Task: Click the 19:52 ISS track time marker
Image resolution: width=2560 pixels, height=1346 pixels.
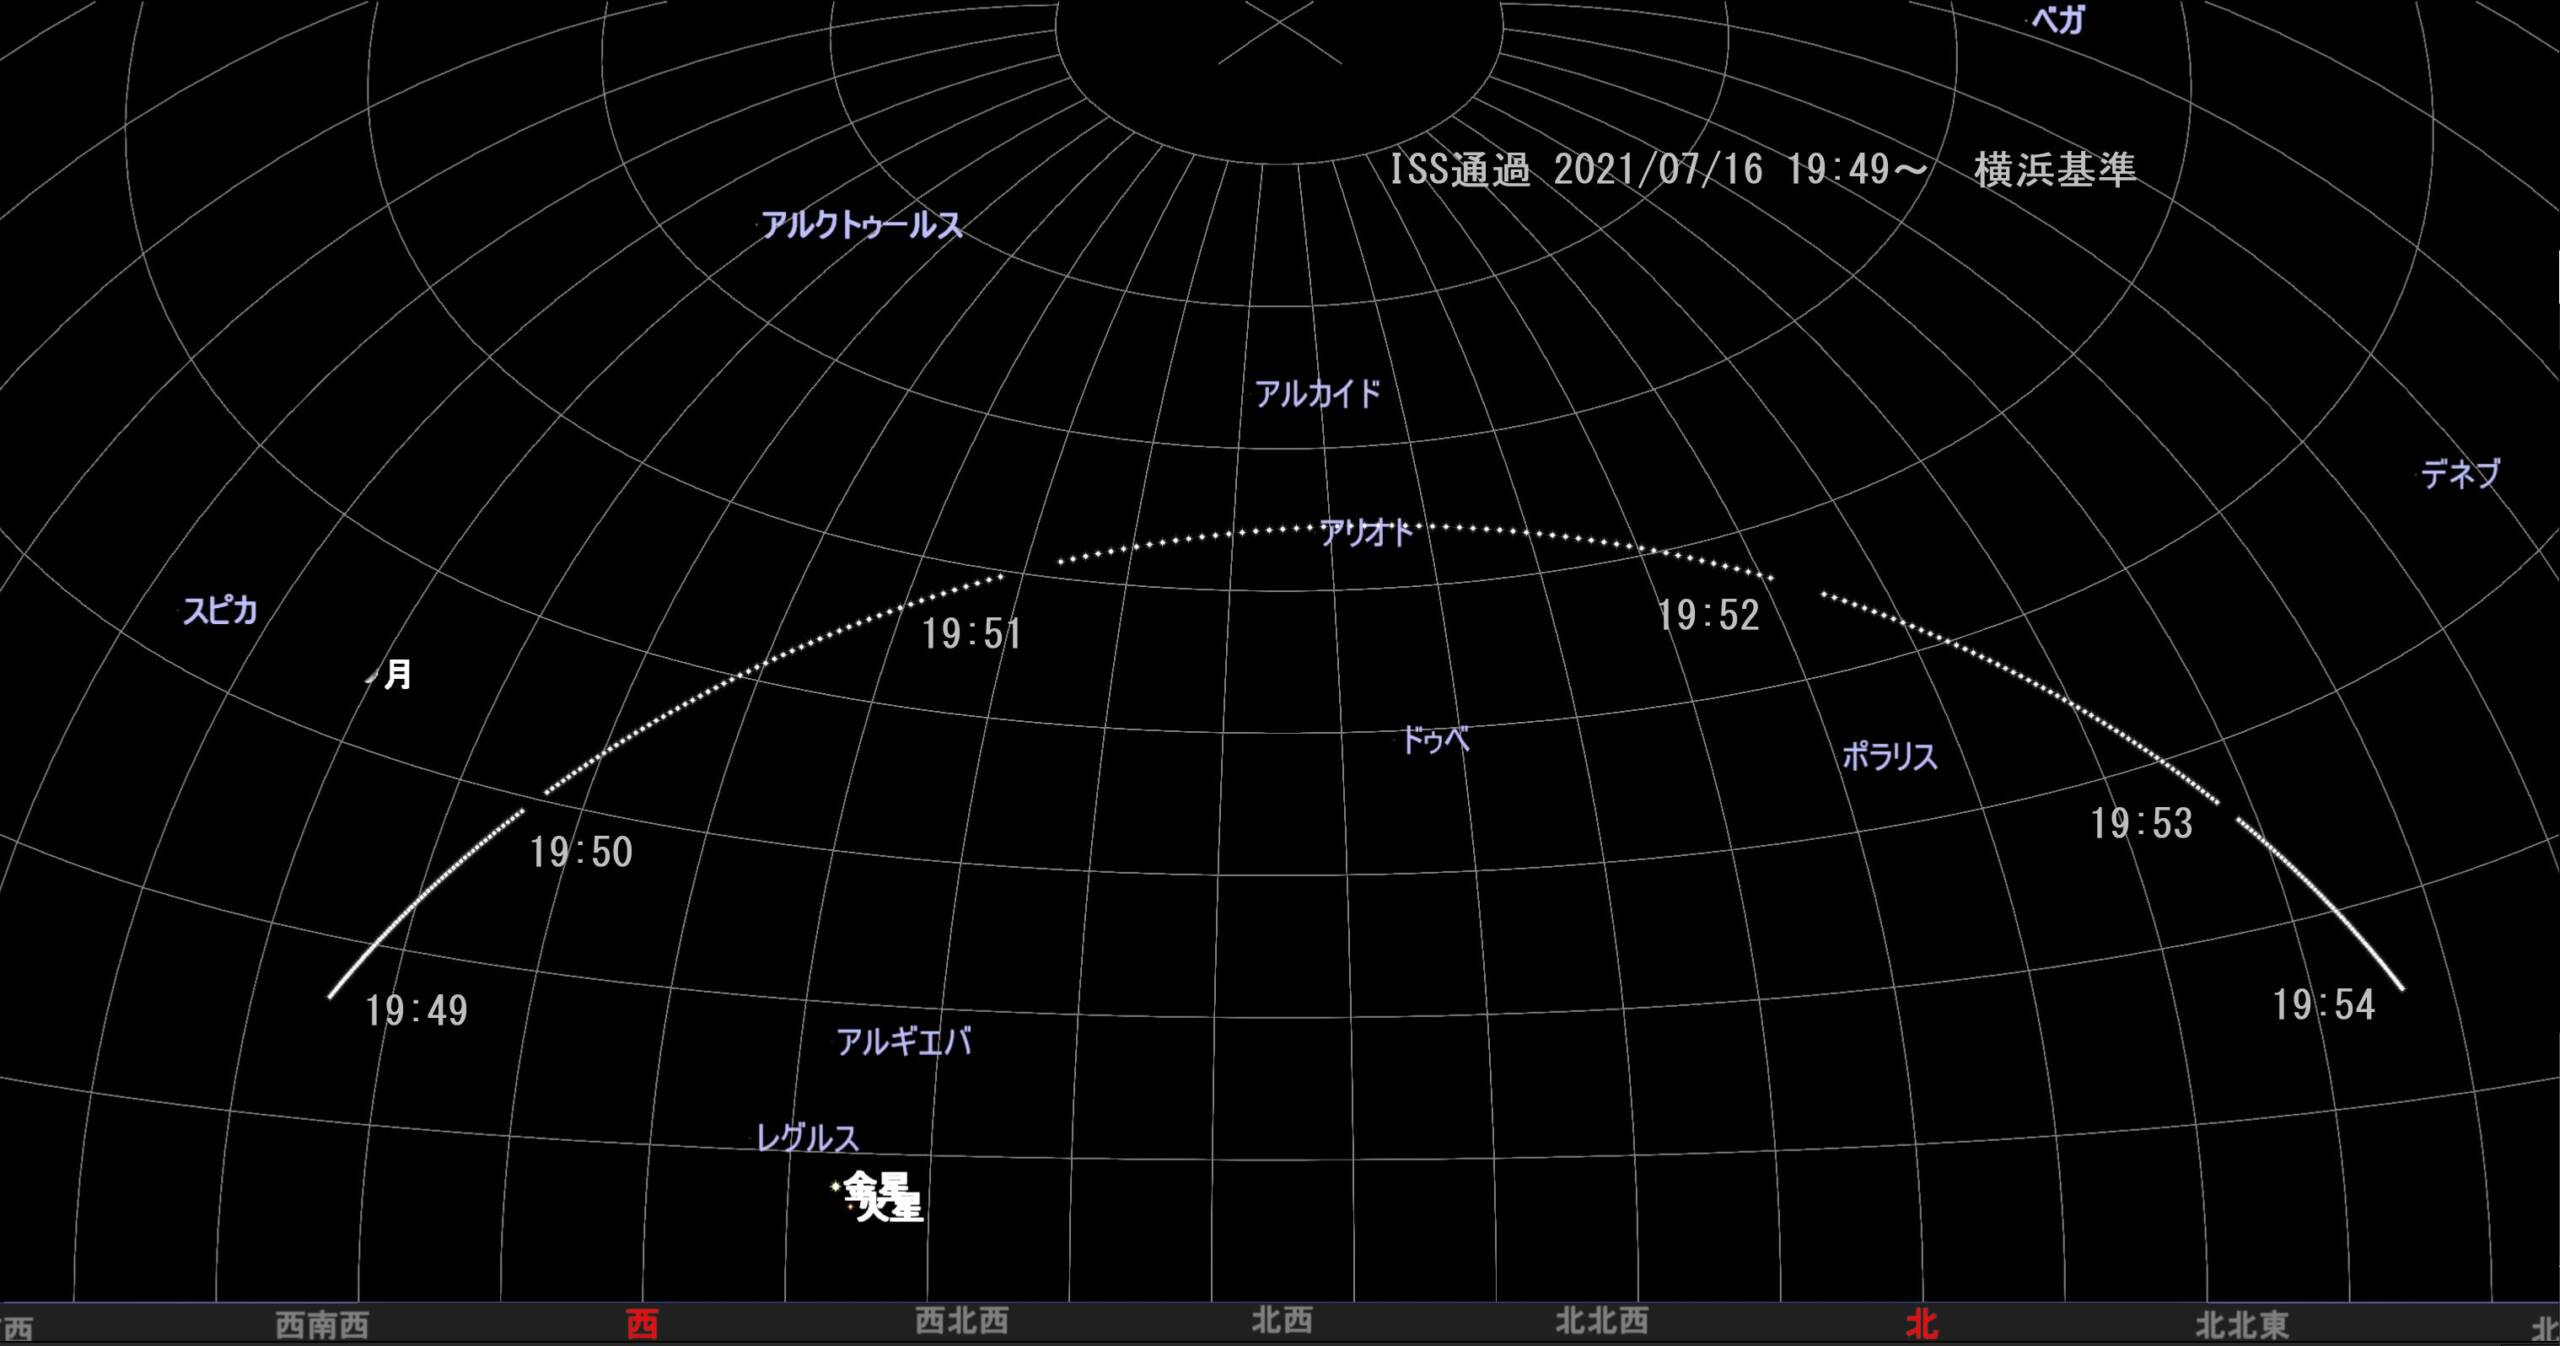Action: (x=1708, y=615)
